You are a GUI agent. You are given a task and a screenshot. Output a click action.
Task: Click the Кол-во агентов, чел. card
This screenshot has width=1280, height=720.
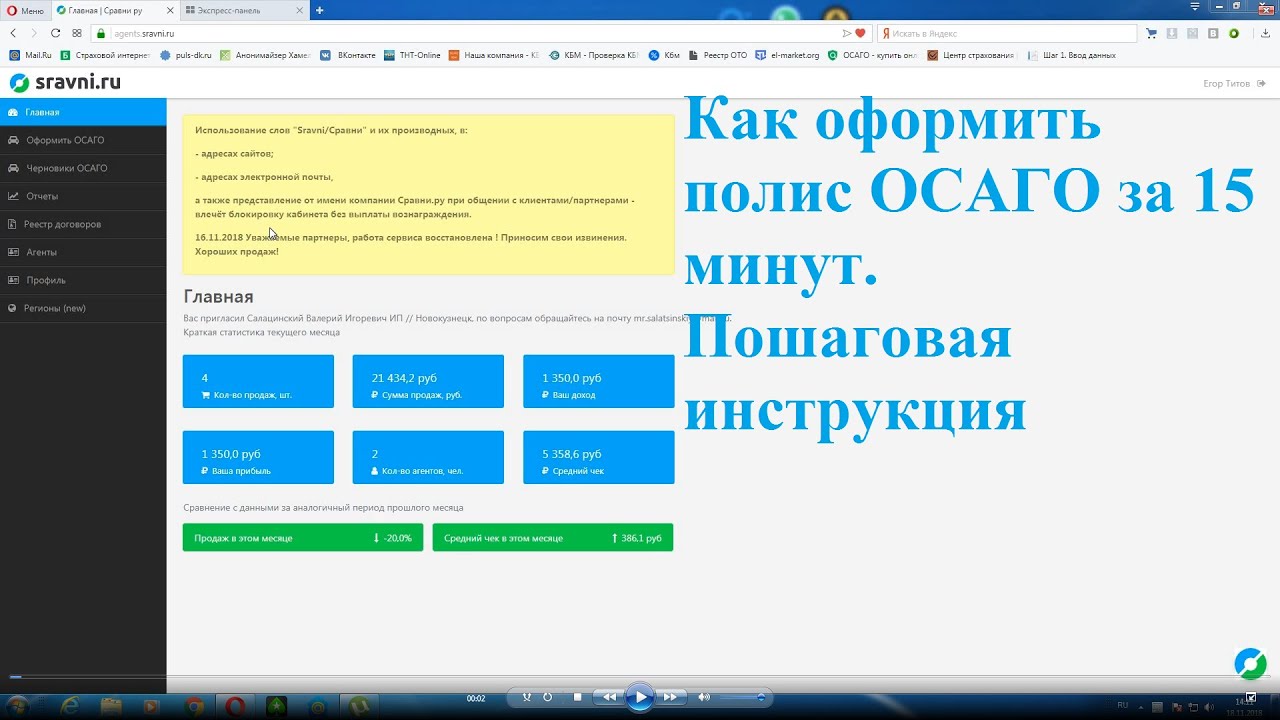click(428, 457)
